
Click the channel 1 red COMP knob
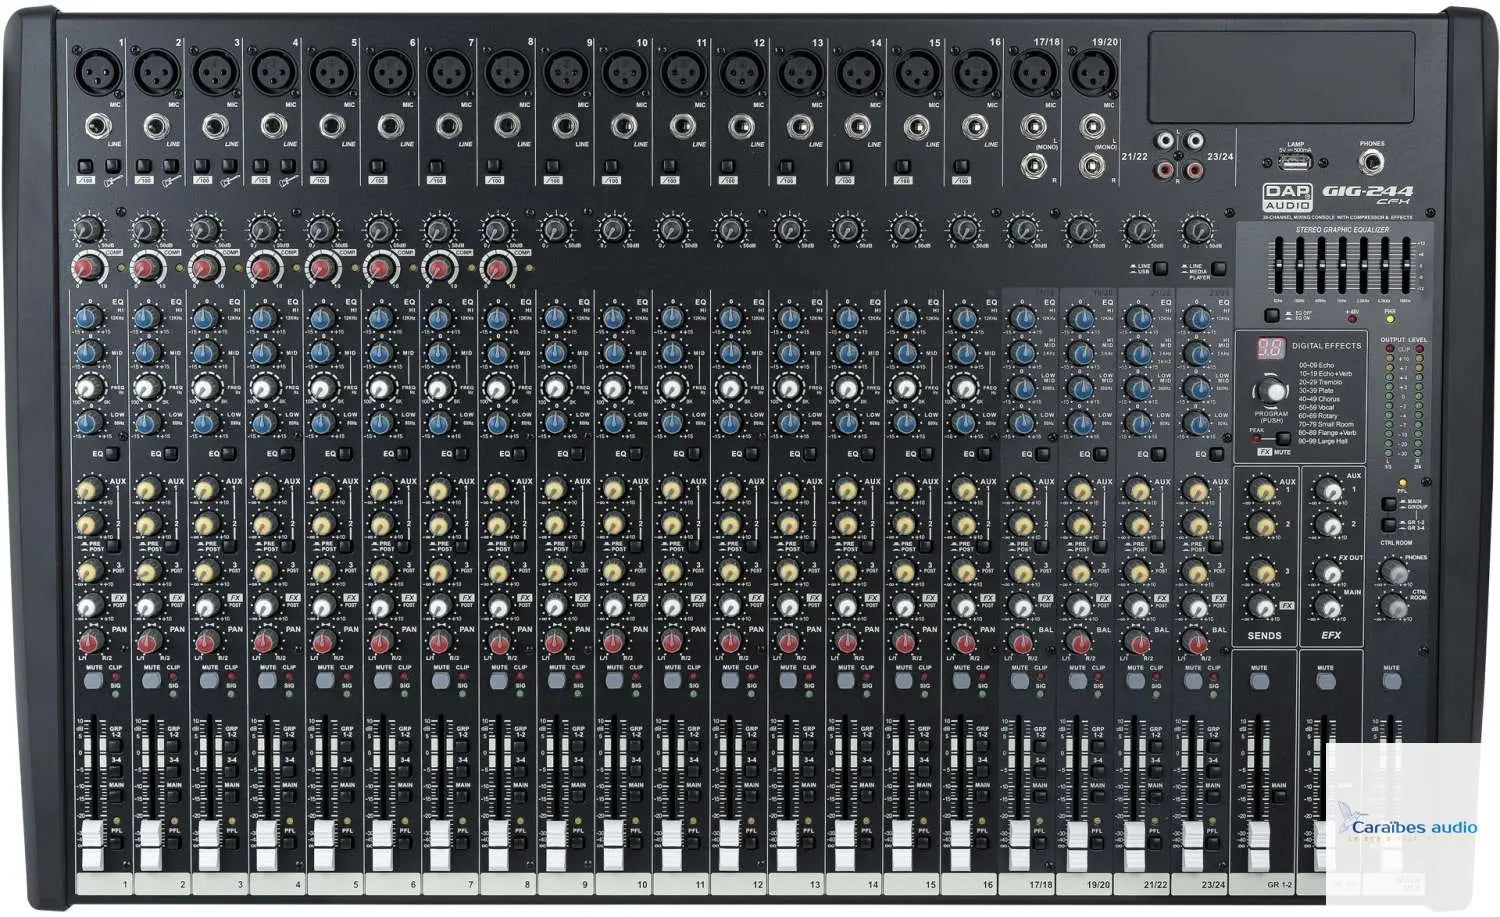pyautogui.click(x=89, y=268)
